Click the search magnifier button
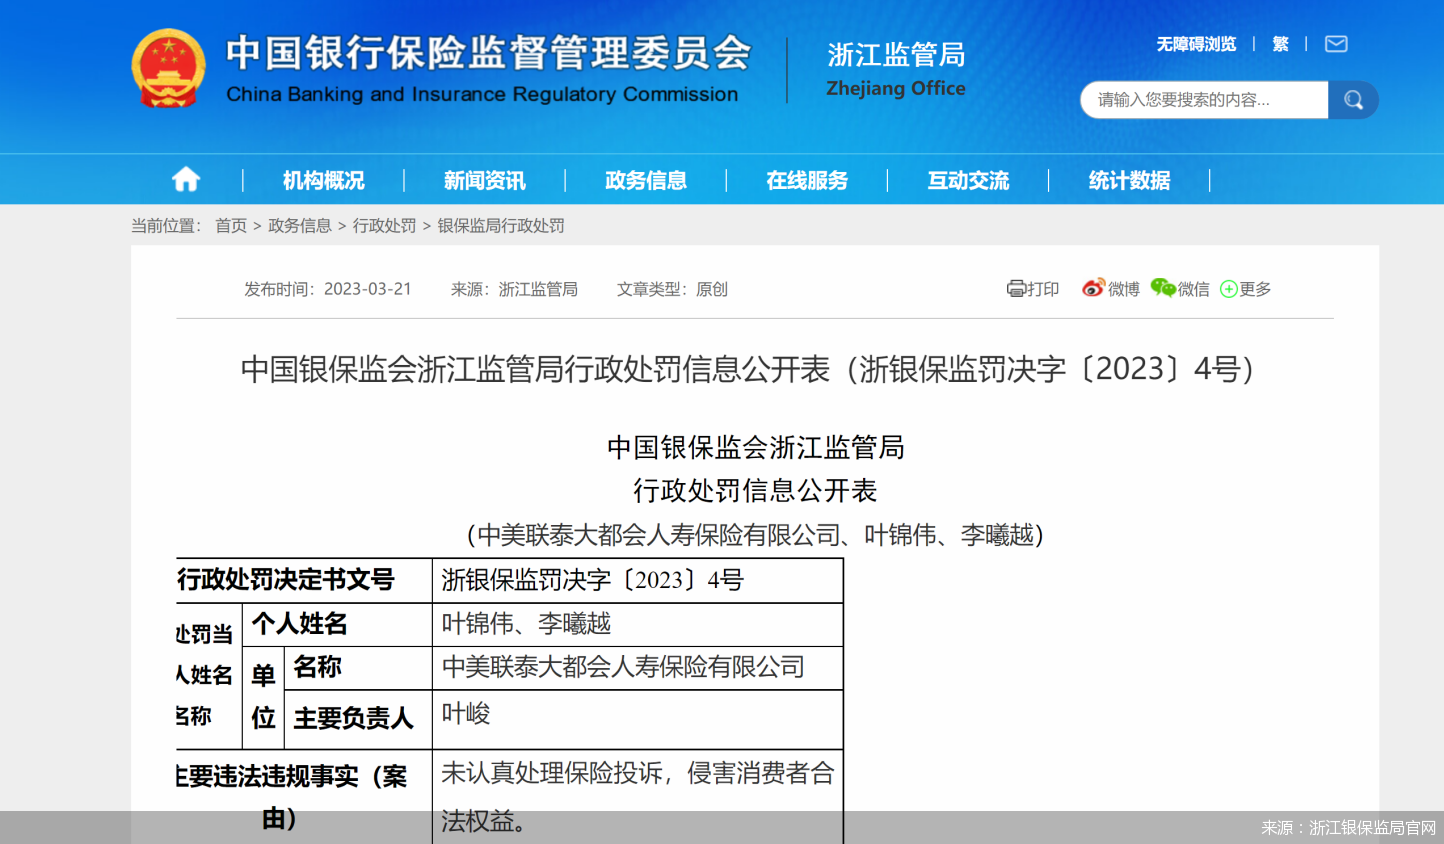The image size is (1444, 844). (x=1353, y=100)
